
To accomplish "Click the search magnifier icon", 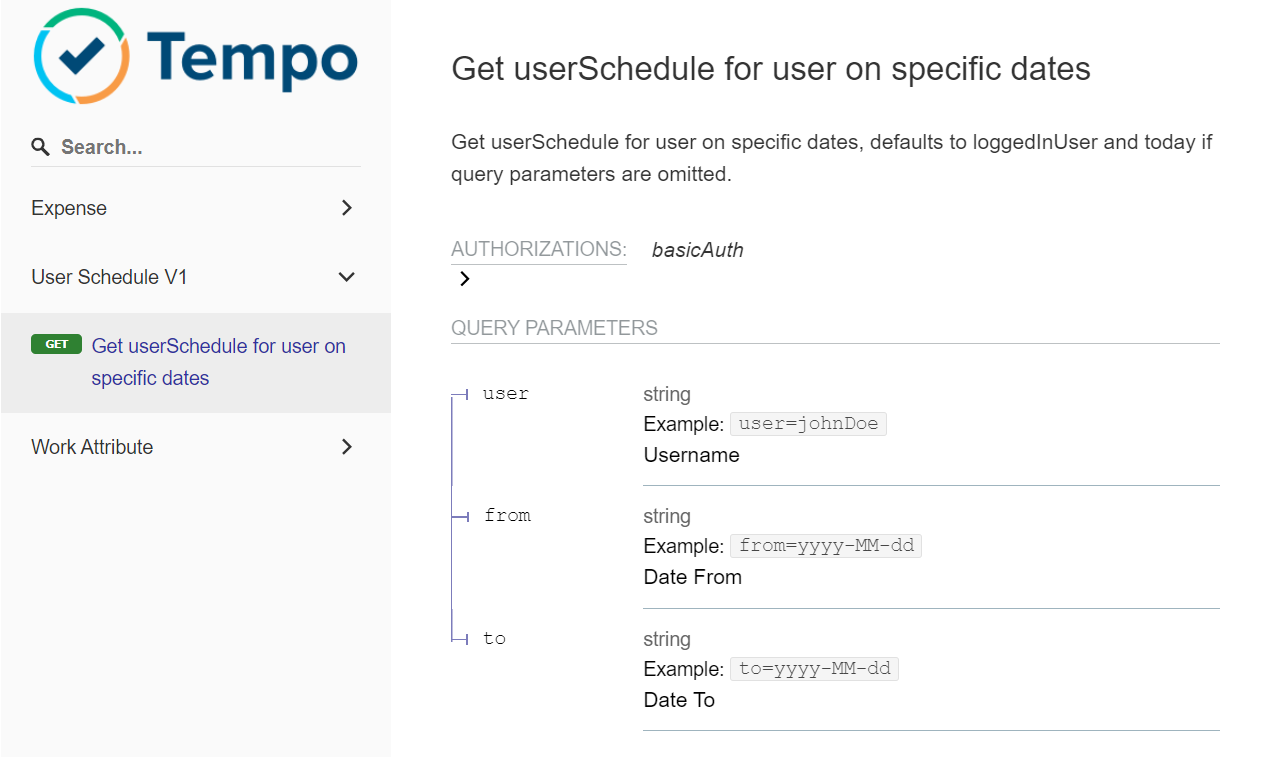I will 40,148.
